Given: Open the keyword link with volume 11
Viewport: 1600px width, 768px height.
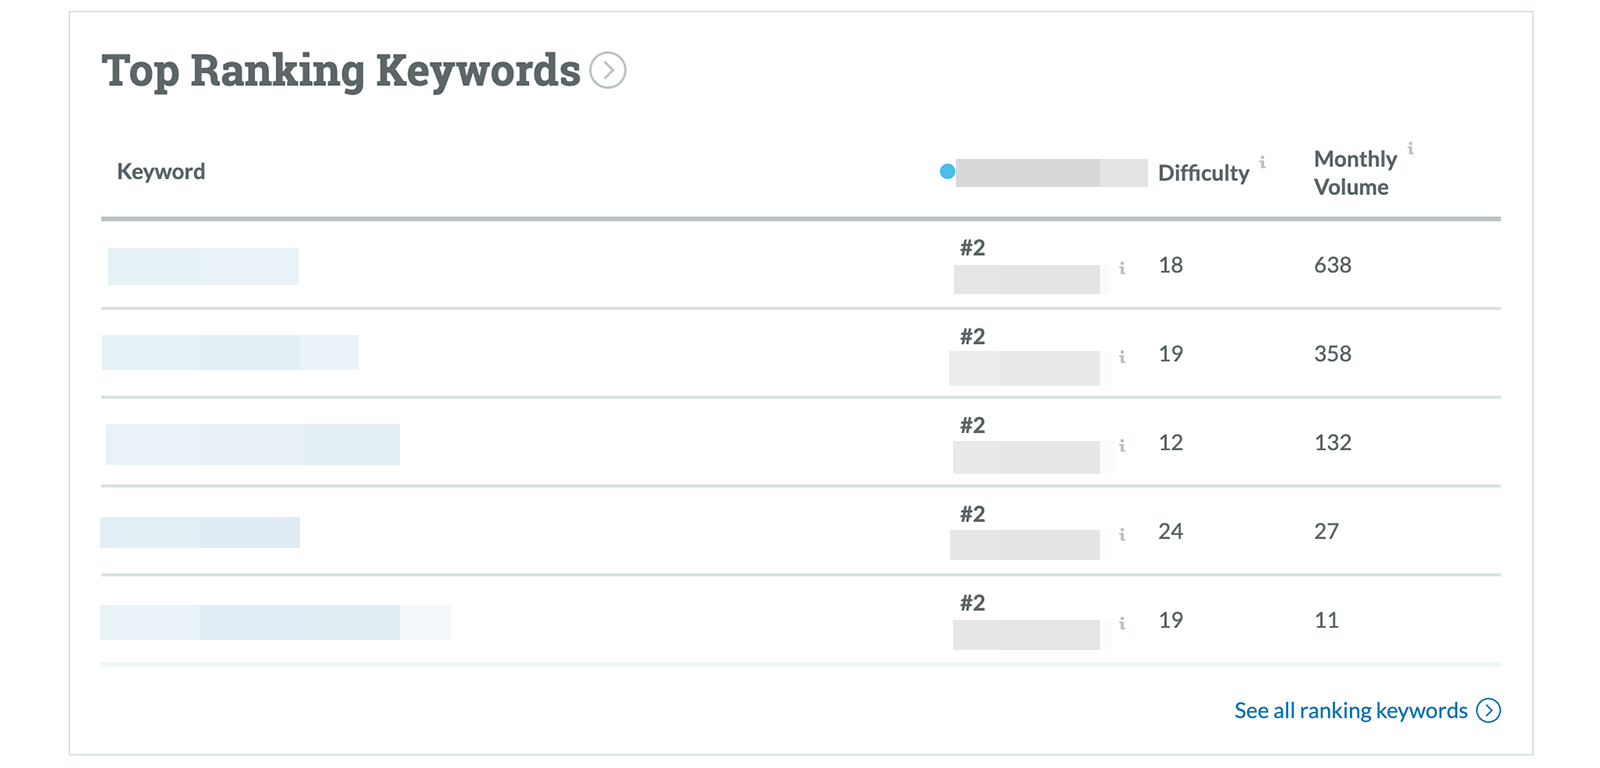Looking at the screenshot, I should (275, 622).
